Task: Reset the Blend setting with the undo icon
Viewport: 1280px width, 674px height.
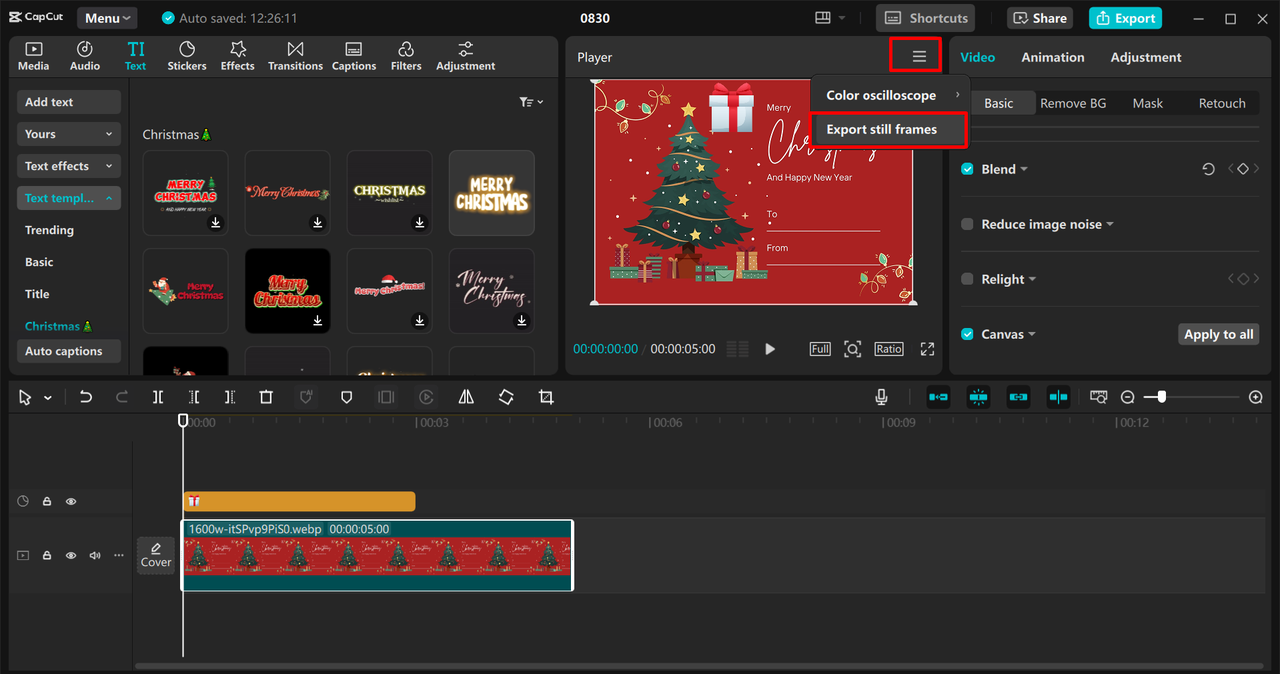Action: [1208, 169]
